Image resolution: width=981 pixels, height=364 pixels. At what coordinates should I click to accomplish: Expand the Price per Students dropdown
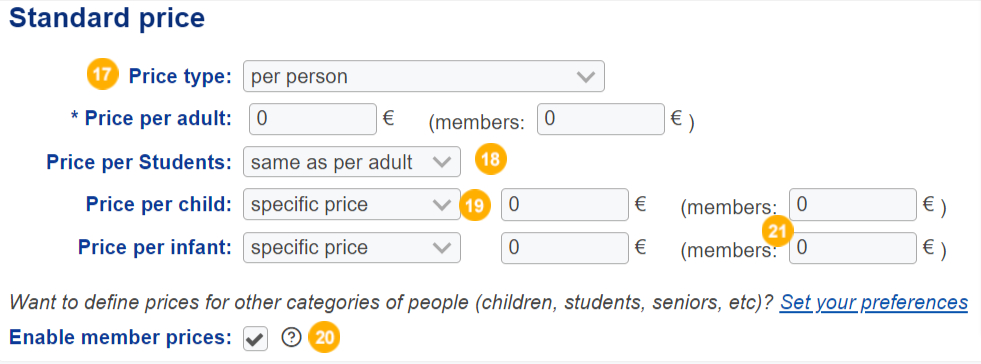point(352,162)
